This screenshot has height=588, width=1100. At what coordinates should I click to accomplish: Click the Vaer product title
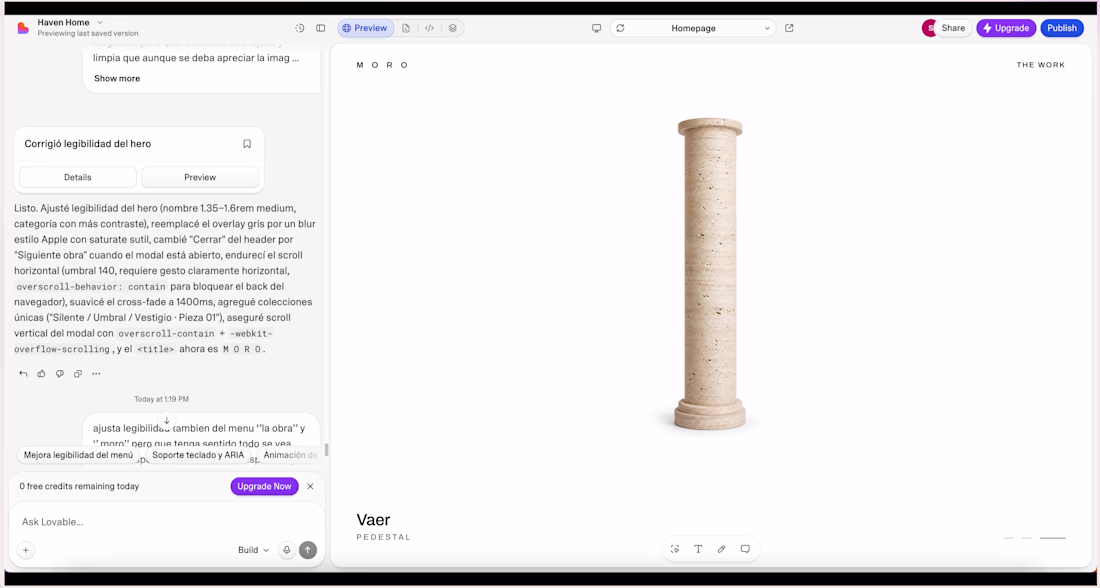pyautogui.click(x=373, y=520)
